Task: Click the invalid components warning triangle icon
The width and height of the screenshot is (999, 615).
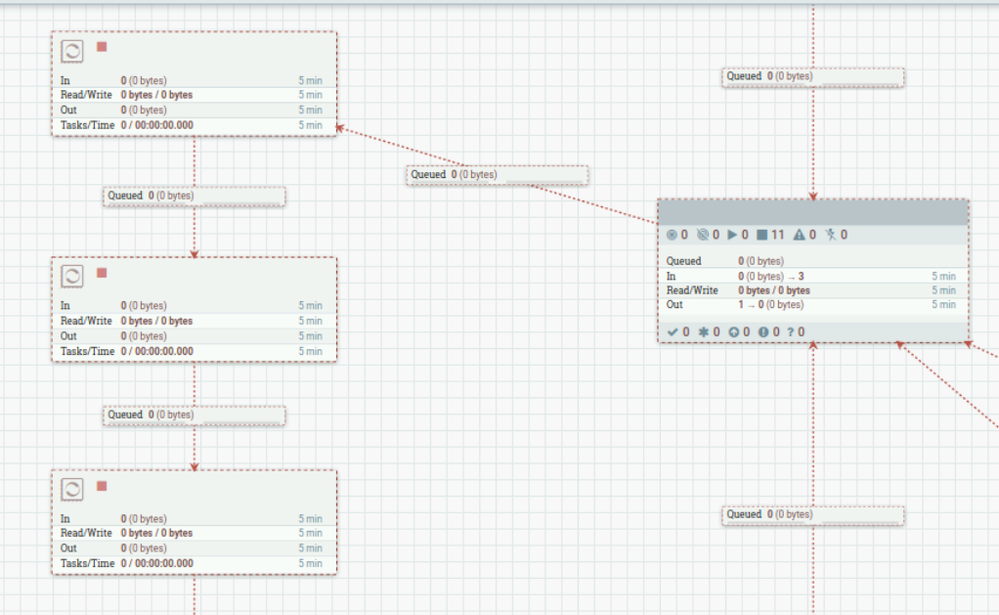Action: click(x=799, y=235)
